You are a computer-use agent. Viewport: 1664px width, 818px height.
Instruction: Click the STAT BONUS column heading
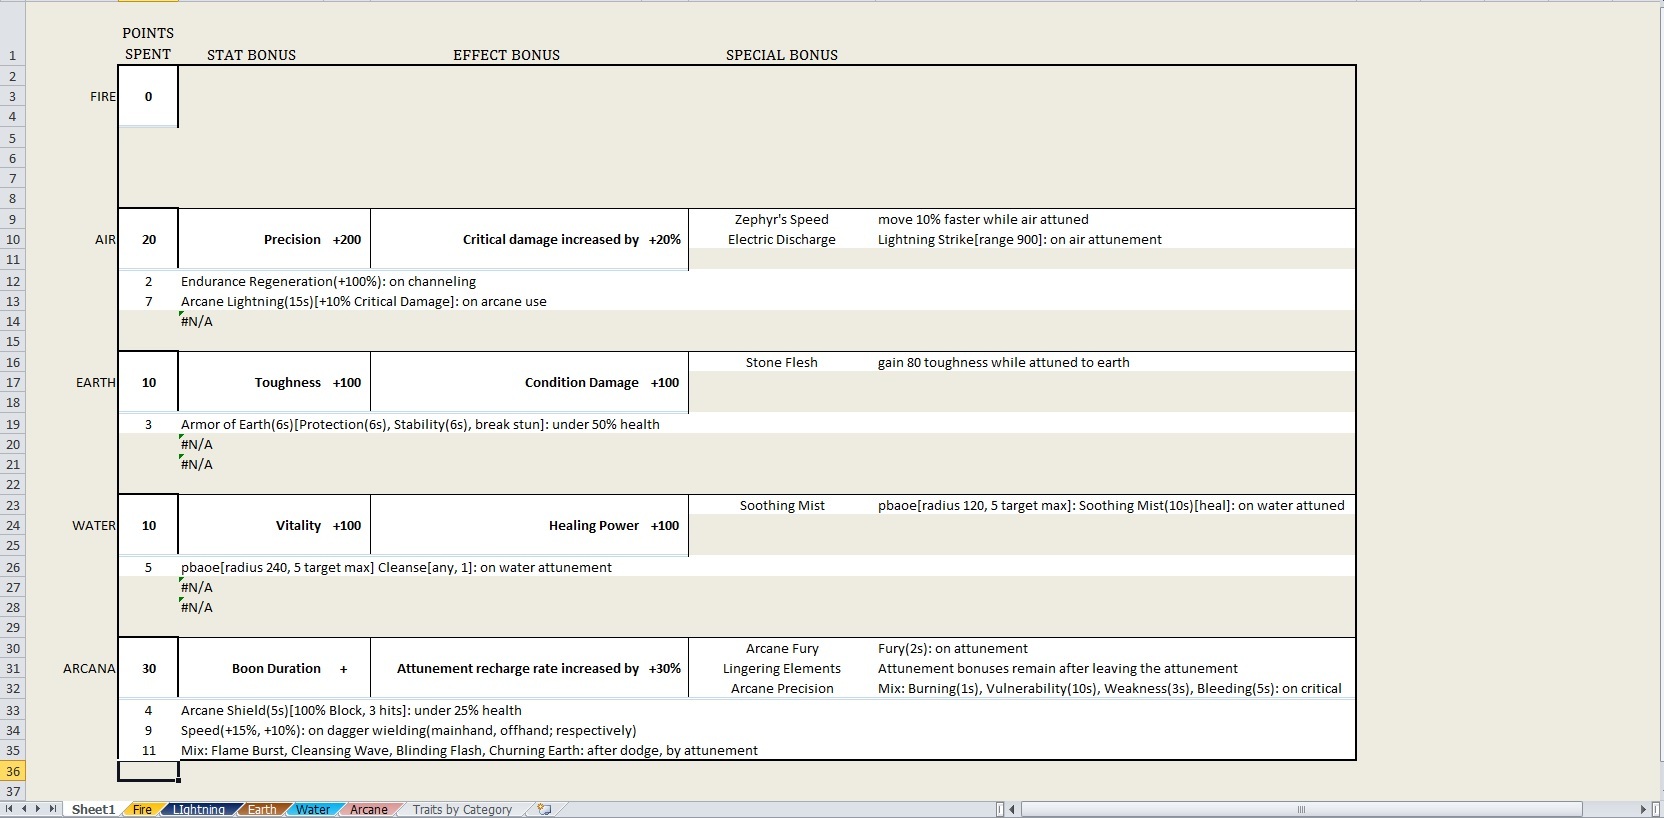click(251, 55)
